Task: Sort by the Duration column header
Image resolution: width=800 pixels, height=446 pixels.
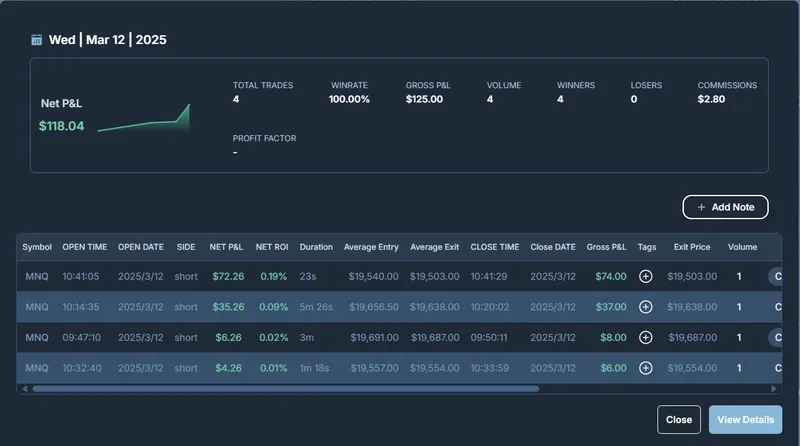Action: point(316,247)
